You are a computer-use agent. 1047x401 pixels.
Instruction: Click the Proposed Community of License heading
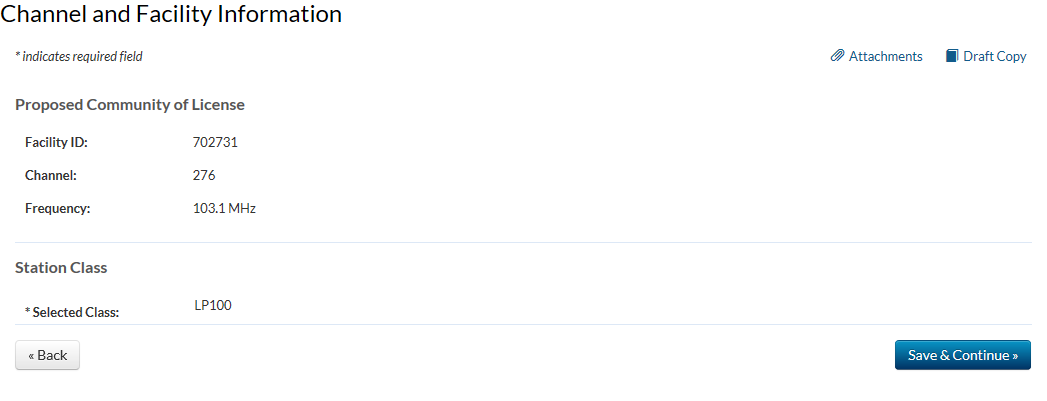130,104
